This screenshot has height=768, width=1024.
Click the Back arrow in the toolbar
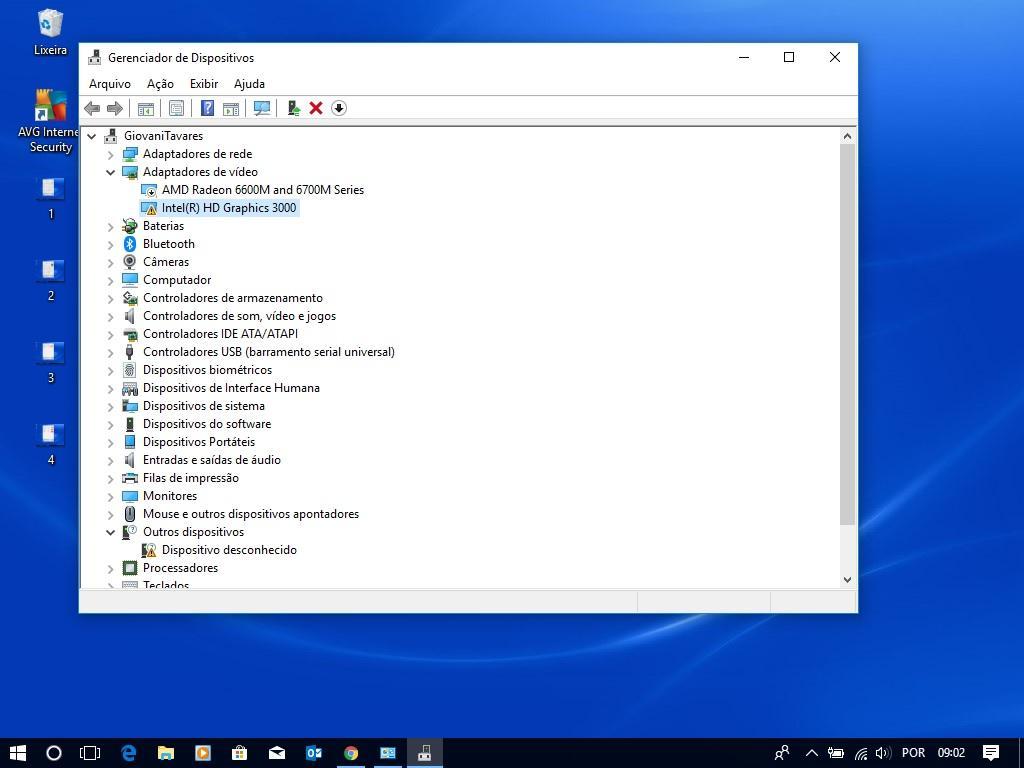pos(92,108)
